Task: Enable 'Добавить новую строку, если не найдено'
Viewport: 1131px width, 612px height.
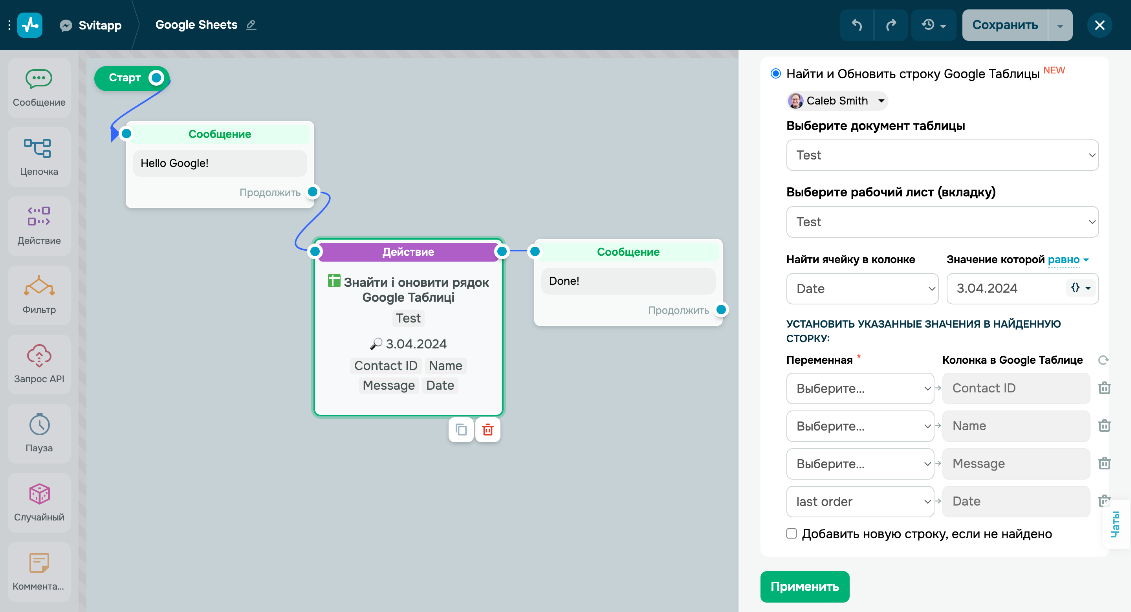Action: (791, 534)
